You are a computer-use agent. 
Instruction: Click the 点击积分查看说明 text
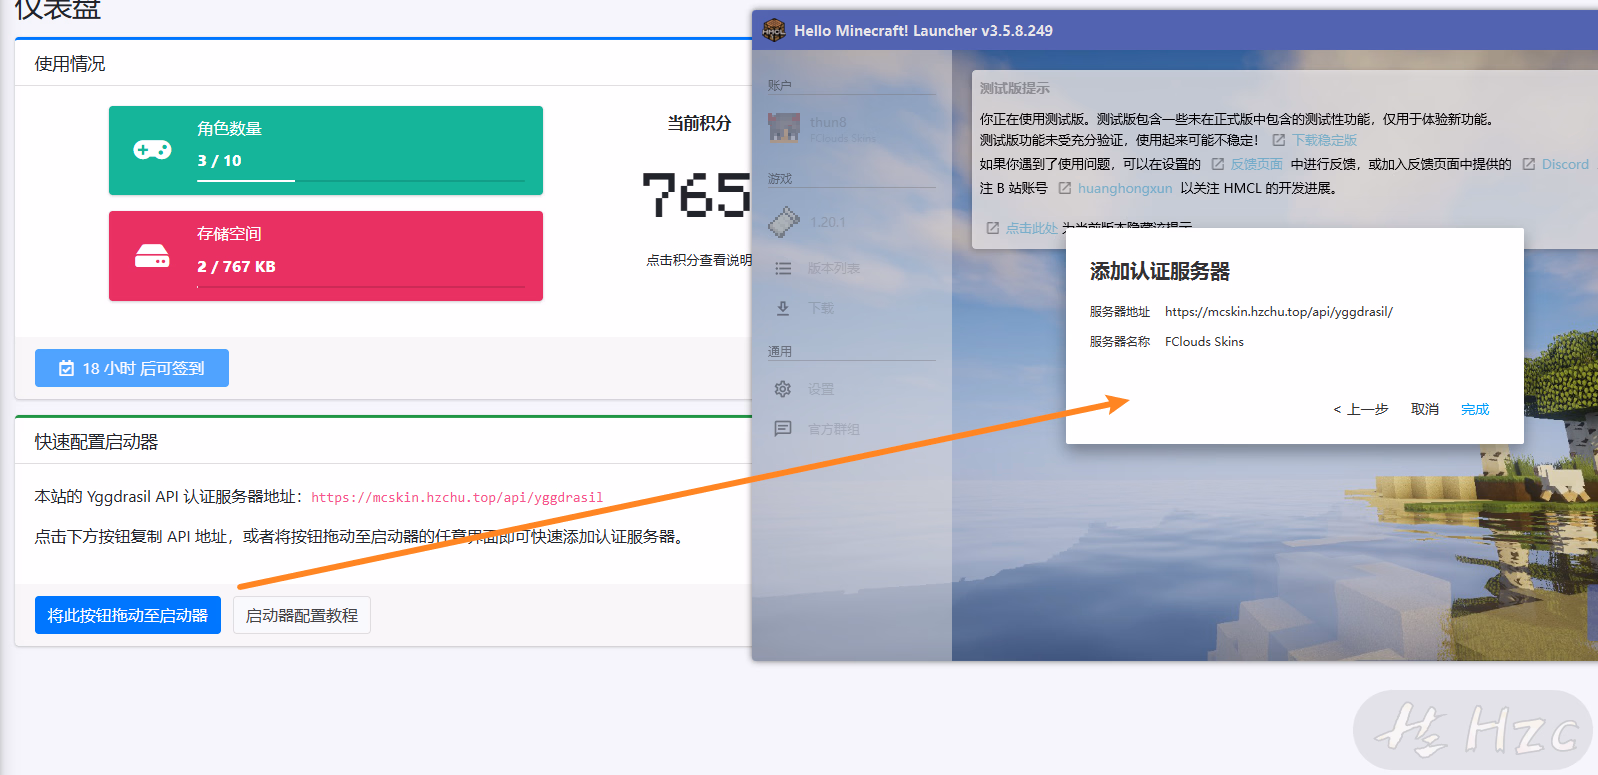tap(699, 260)
